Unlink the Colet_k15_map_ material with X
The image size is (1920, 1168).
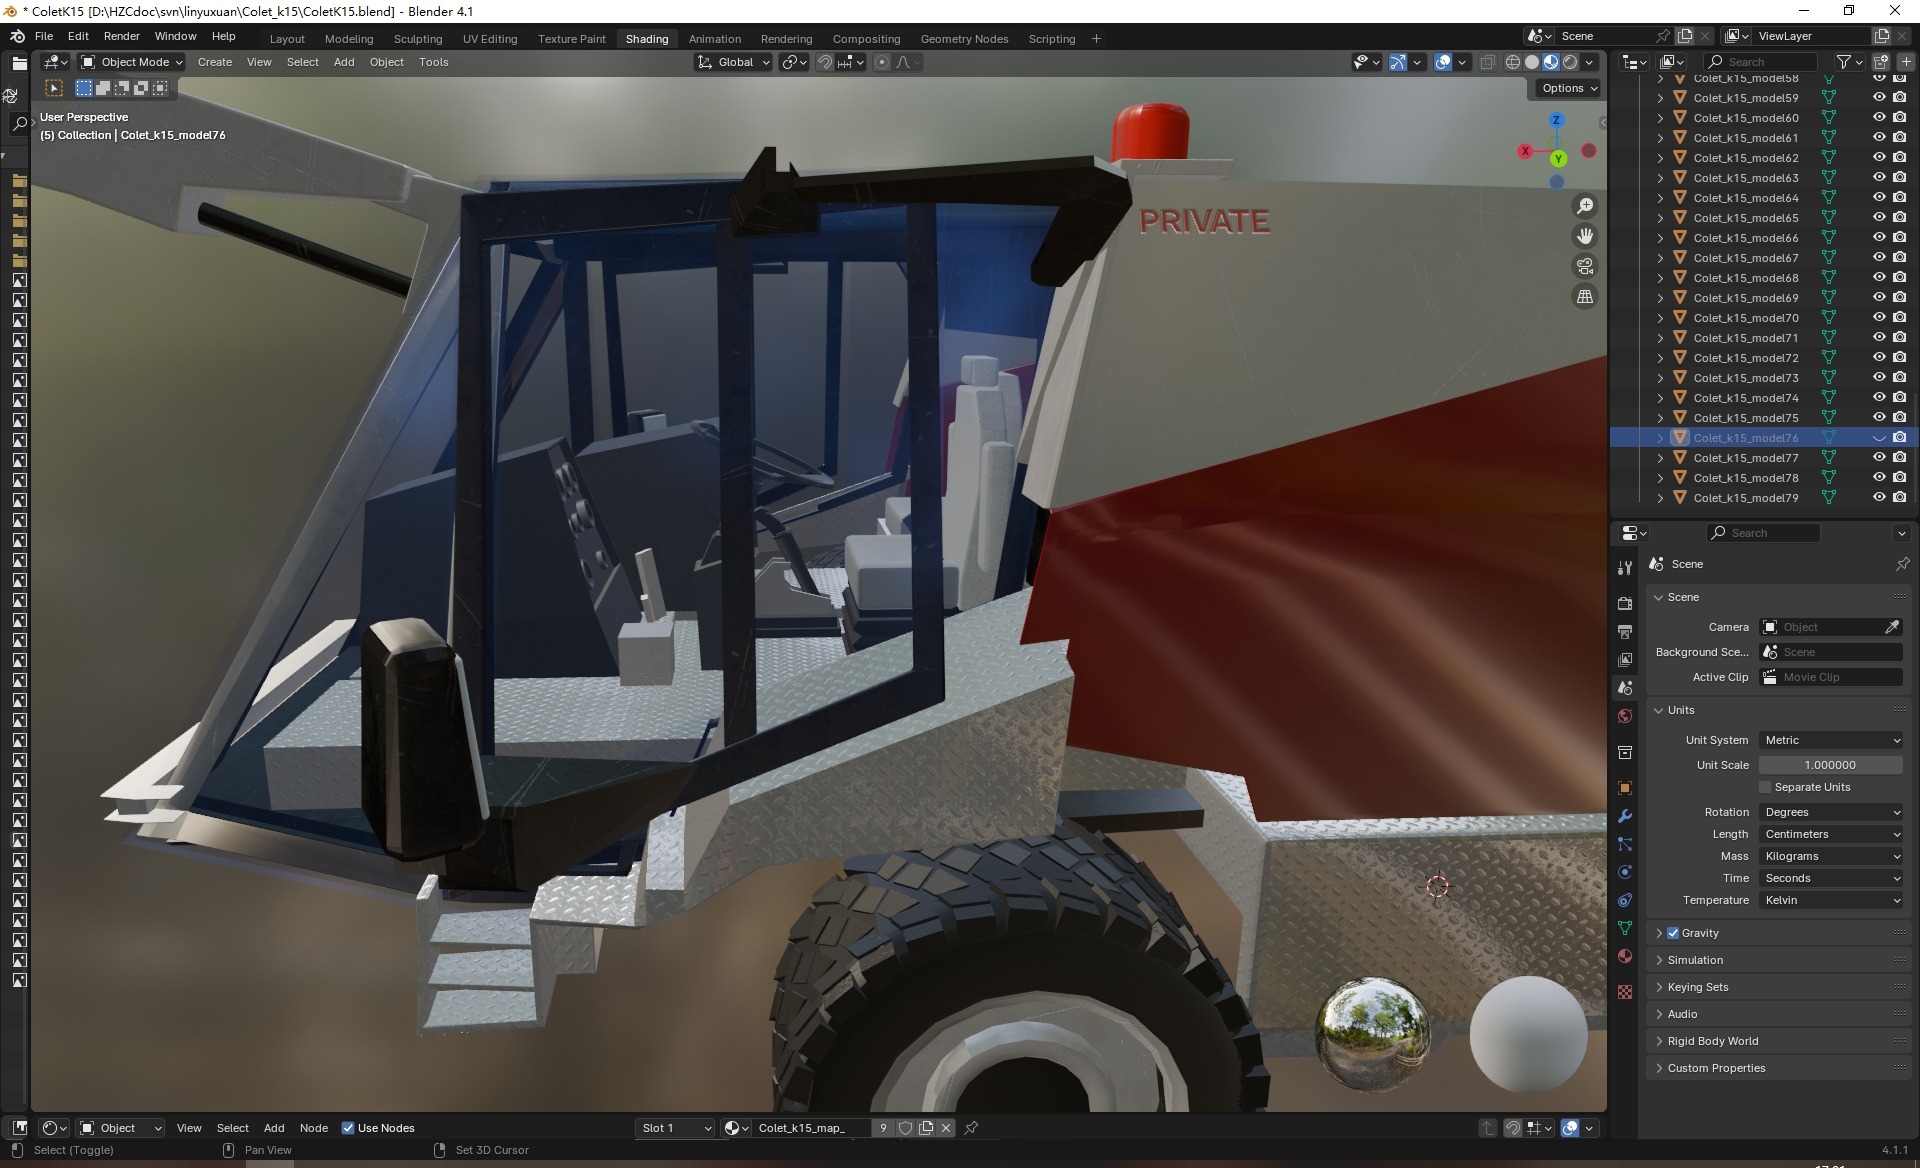pos(946,1128)
